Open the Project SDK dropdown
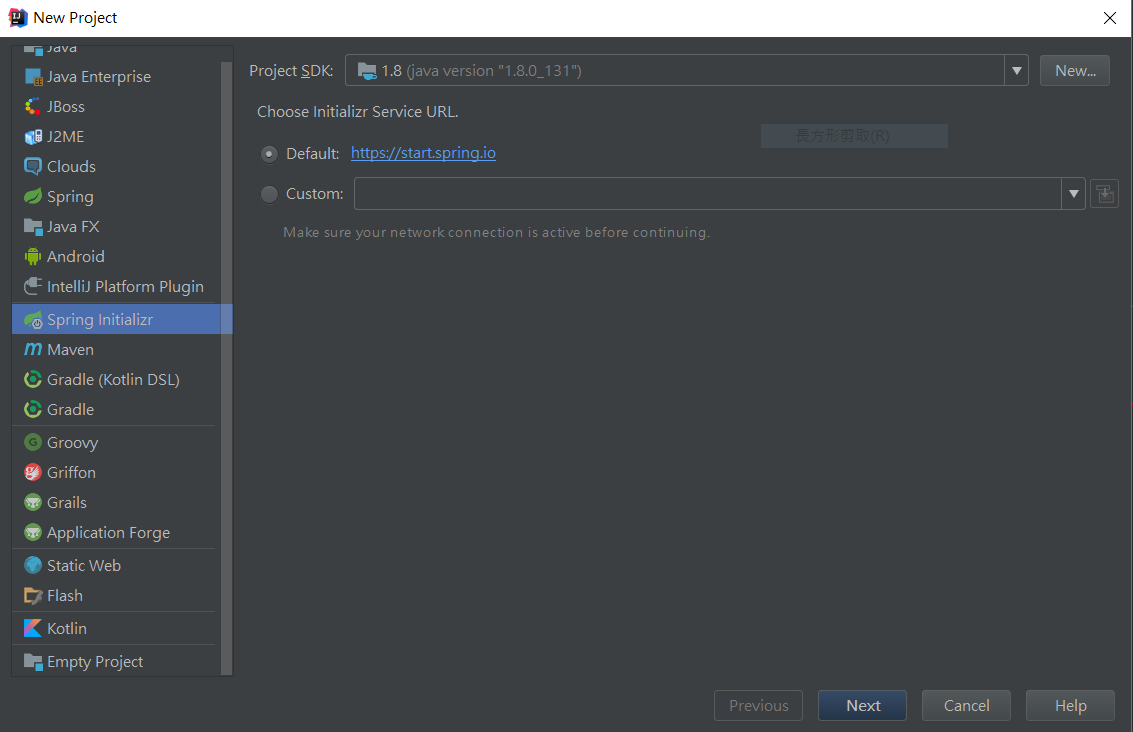This screenshot has width=1133, height=732. point(1017,71)
